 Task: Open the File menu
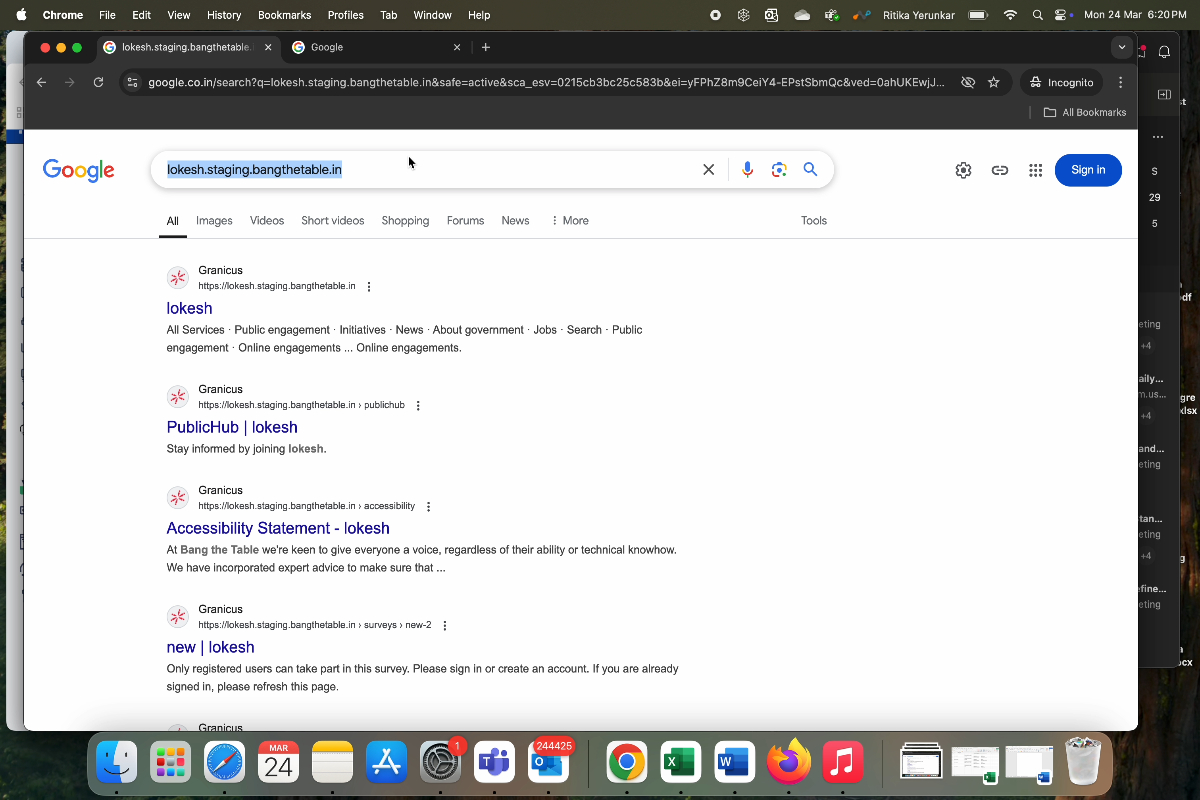(x=107, y=15)
